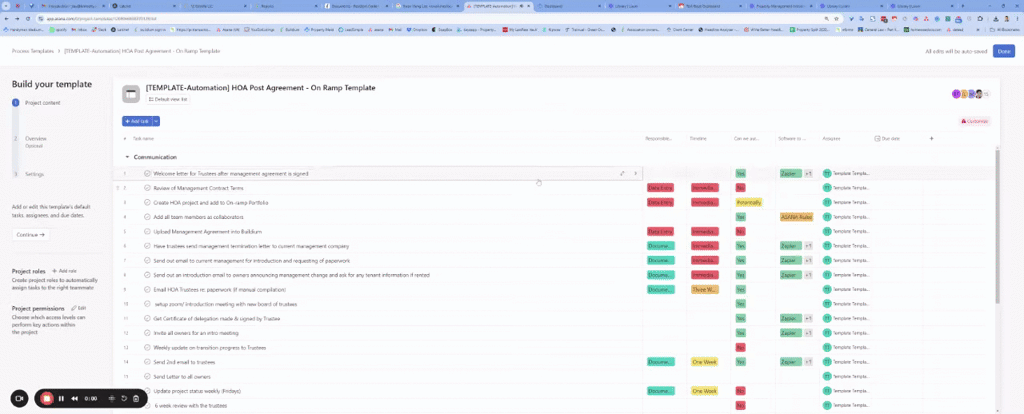The width and height of the screenshot is (1024, 414).
Task: Mark Welcome letter for Trustees task complete
Action: click(x=148, y=174)
